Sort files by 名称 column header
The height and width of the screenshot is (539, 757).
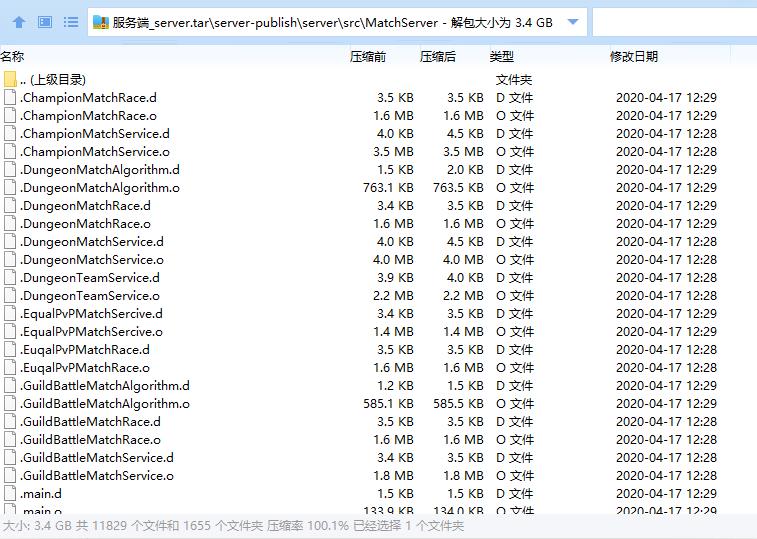(13, 57)
